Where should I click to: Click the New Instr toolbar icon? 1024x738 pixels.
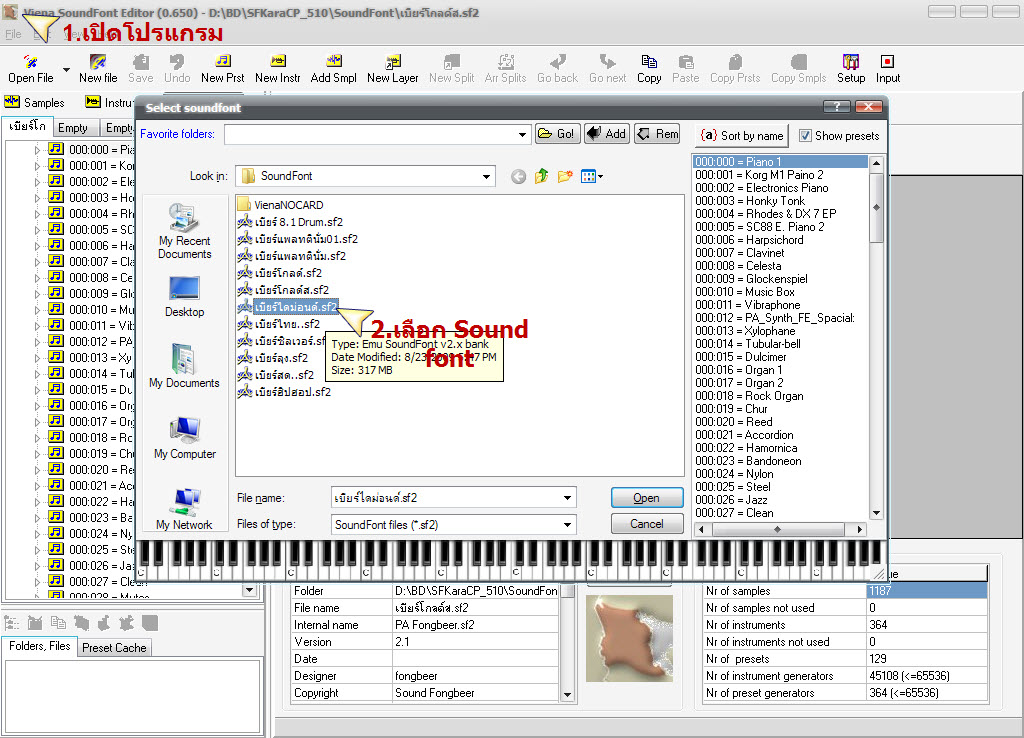point(278,69)
